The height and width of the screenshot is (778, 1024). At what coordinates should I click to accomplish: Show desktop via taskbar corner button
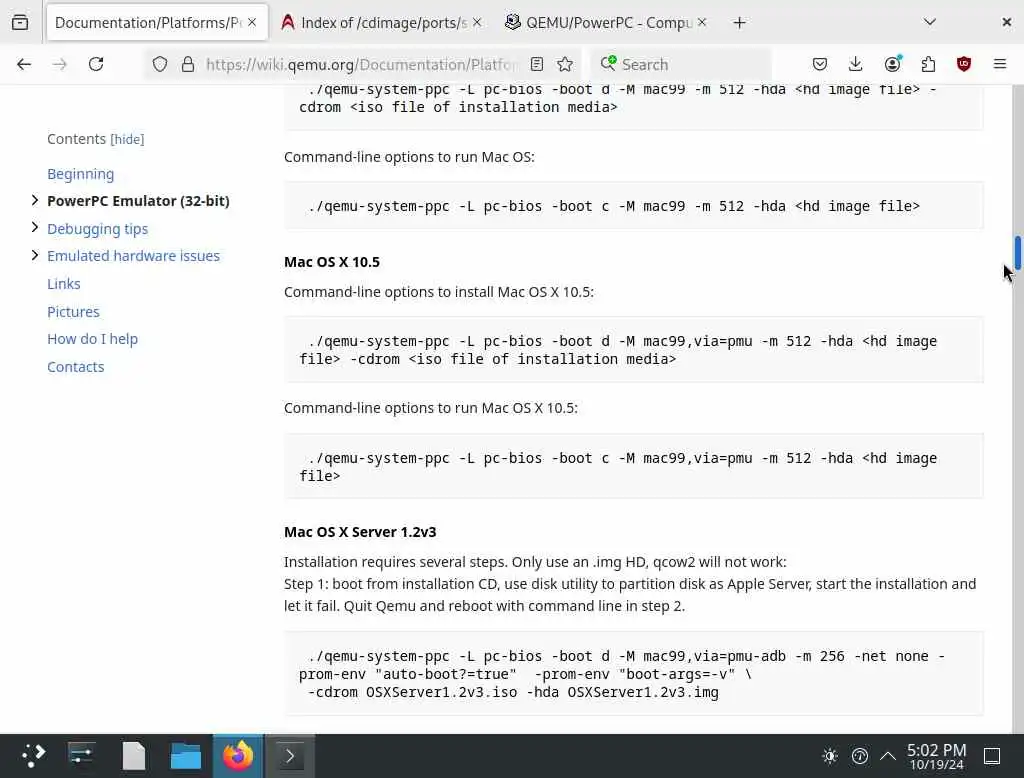(x=992, y=756)
